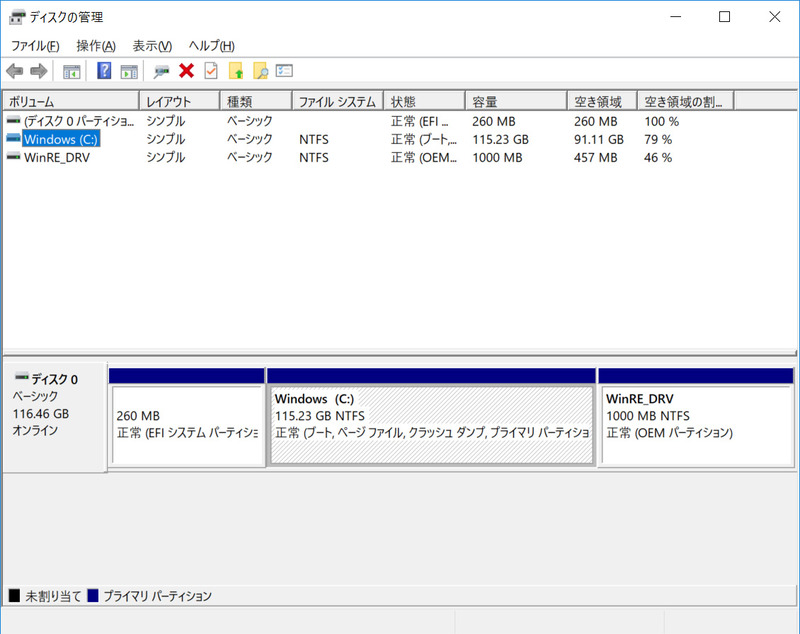The width and height of the screenshot is (800, 634).
Task: Select the WinRE_DRV row in volume list
Action: point(399,158)
